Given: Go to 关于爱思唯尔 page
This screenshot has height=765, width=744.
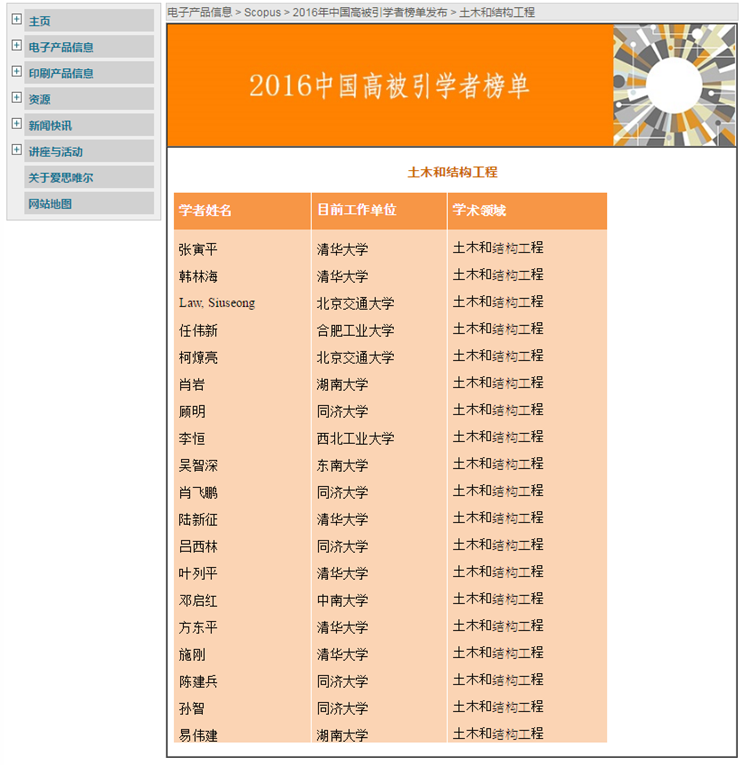Looking at the screenshot, I should pos(61,177).
